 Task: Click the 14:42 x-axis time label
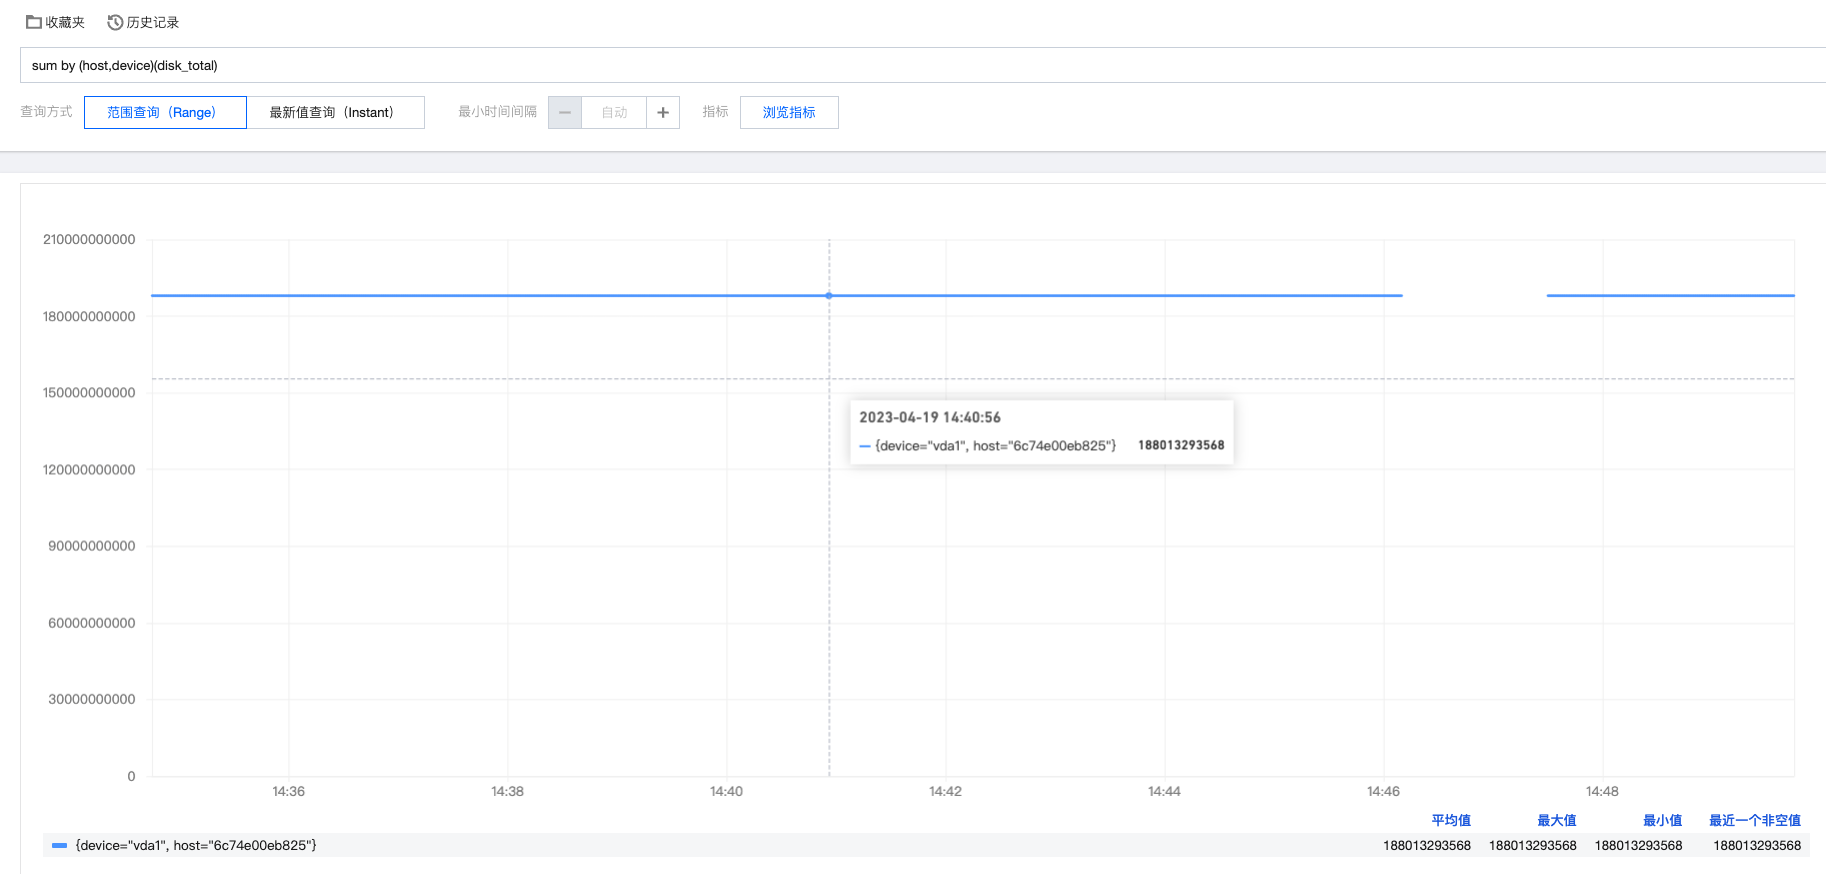coord(945,791)
